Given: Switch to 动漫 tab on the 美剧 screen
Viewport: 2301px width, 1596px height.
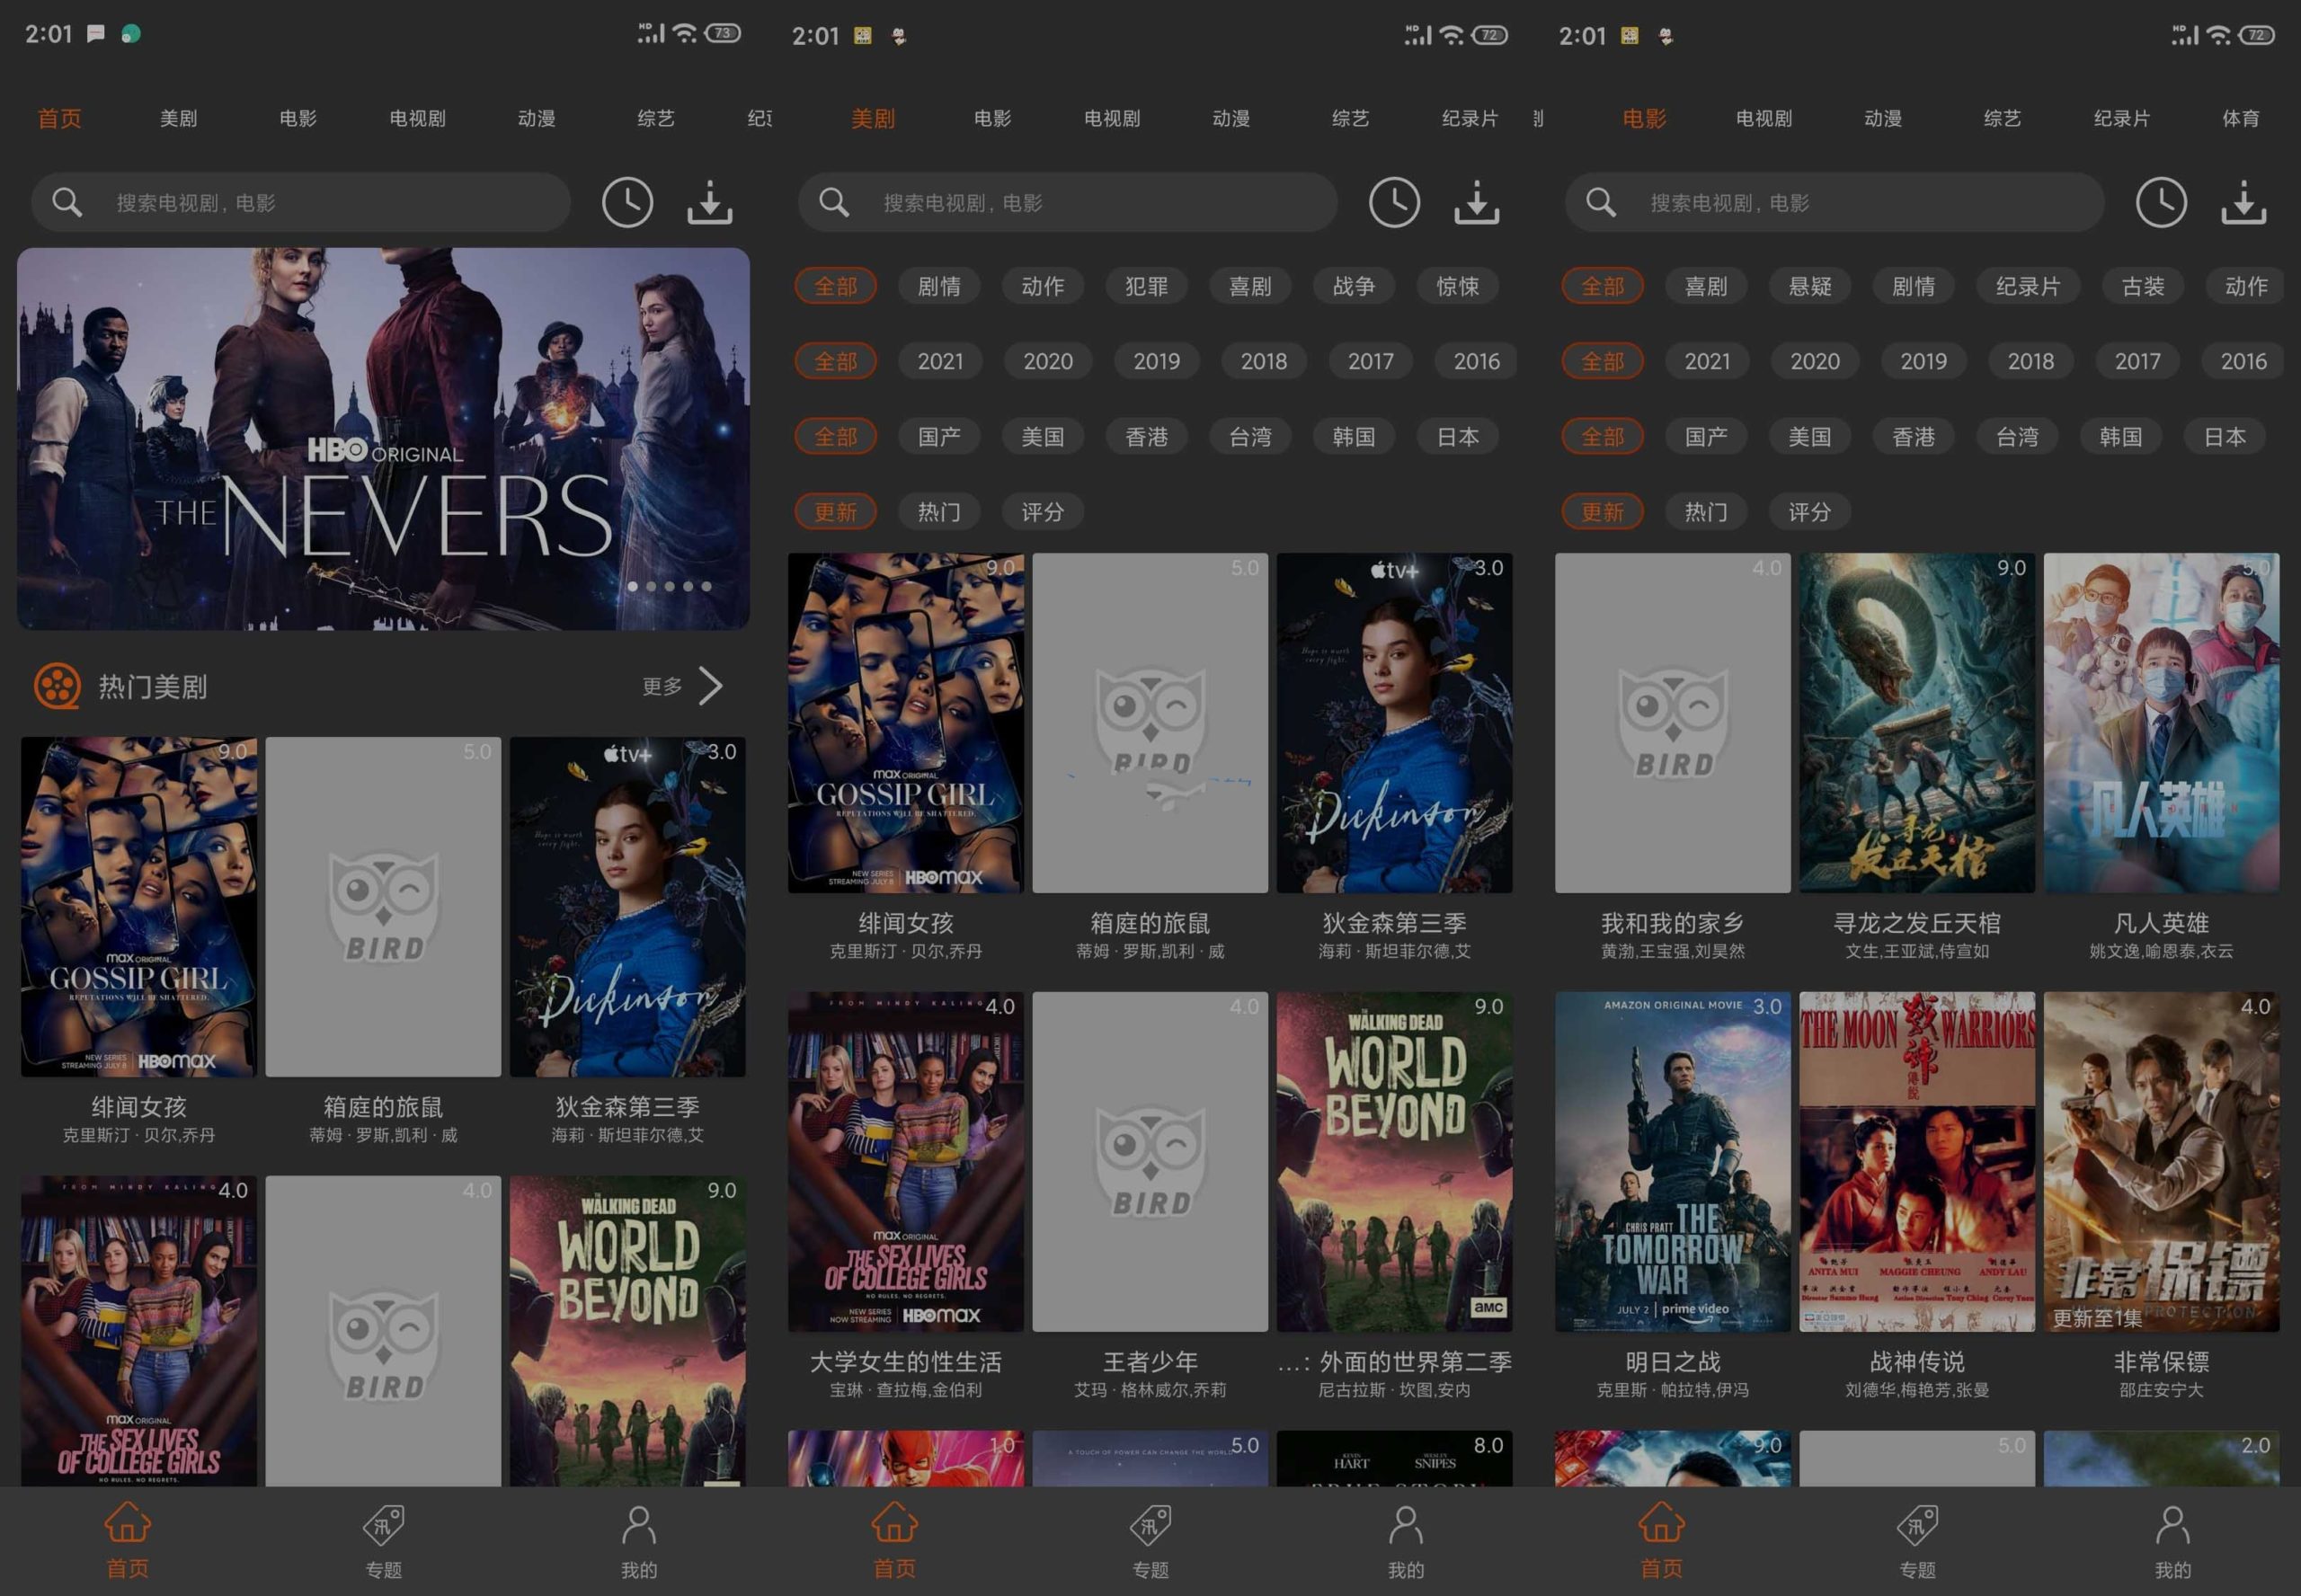Looking at the screenshot, I should [1231, 118].
